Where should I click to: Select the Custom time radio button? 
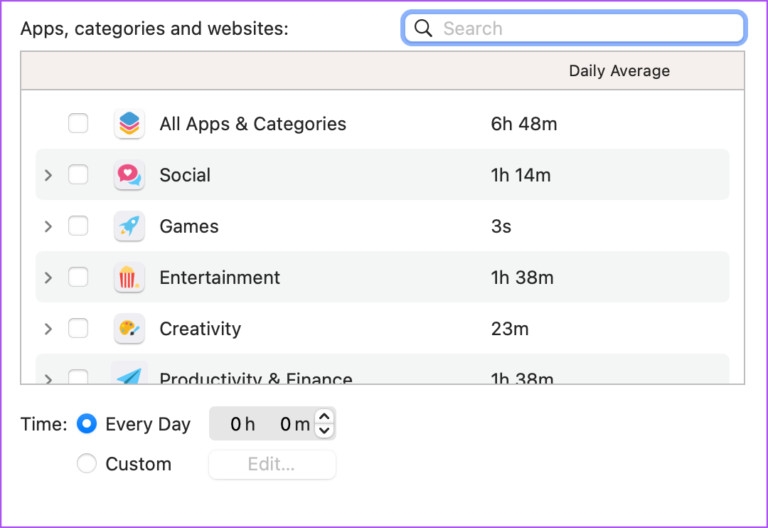tap(87, 463)
